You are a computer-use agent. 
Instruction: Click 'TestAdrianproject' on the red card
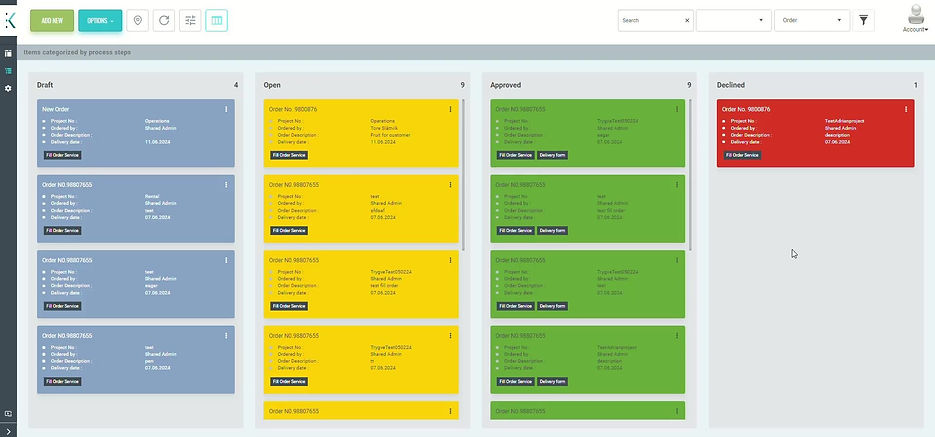point(844,121)
